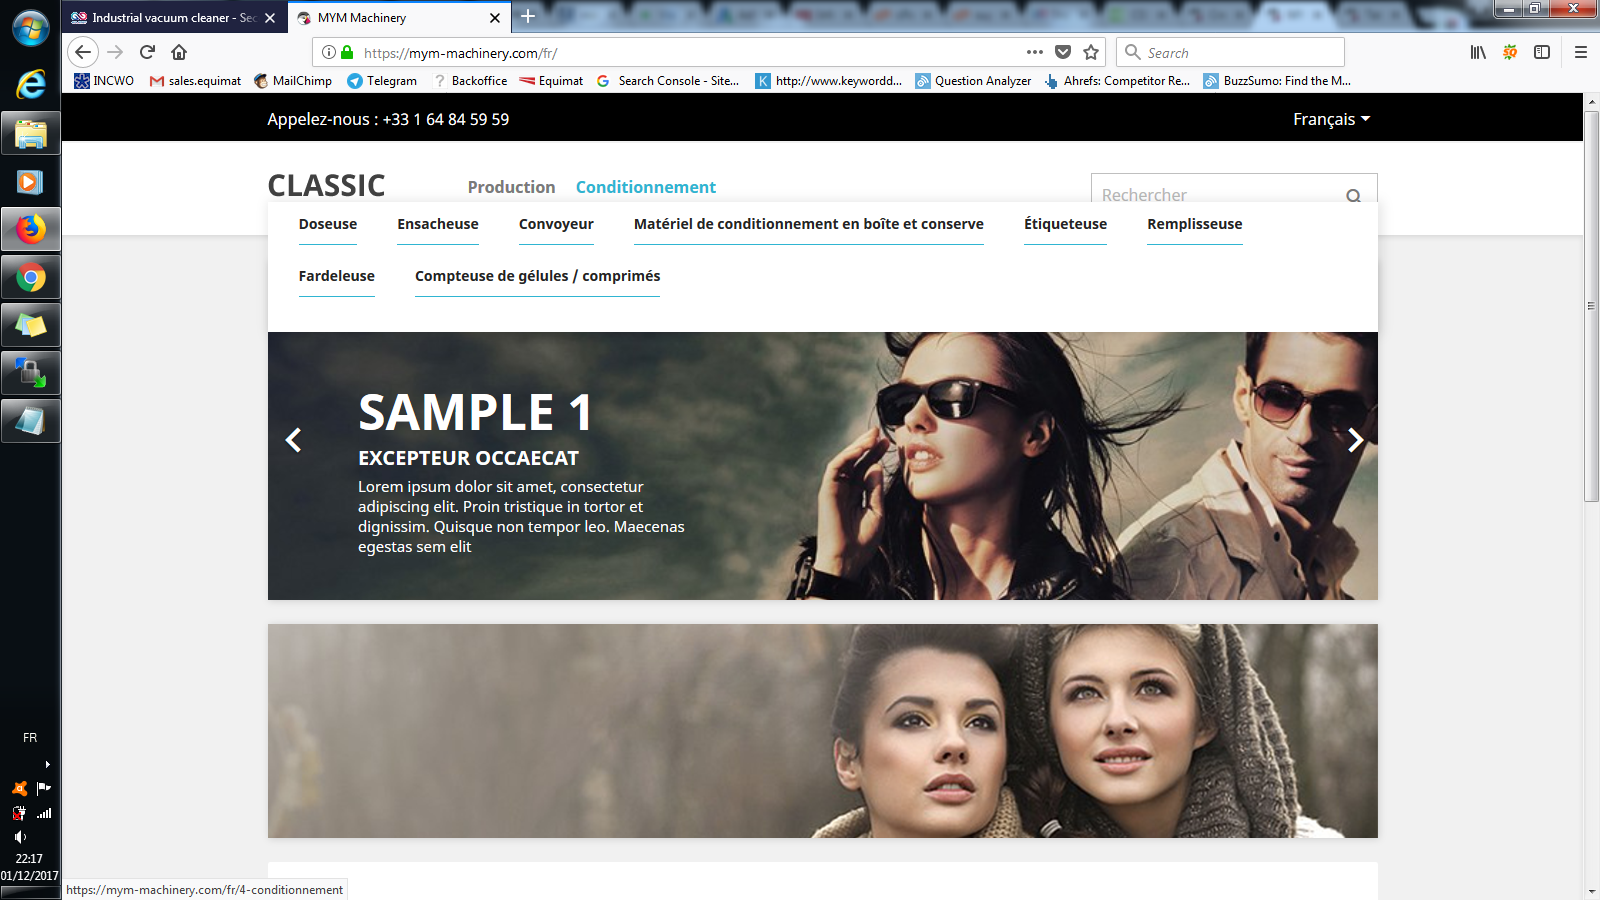Open the Production menu

(x=511, y=187)
